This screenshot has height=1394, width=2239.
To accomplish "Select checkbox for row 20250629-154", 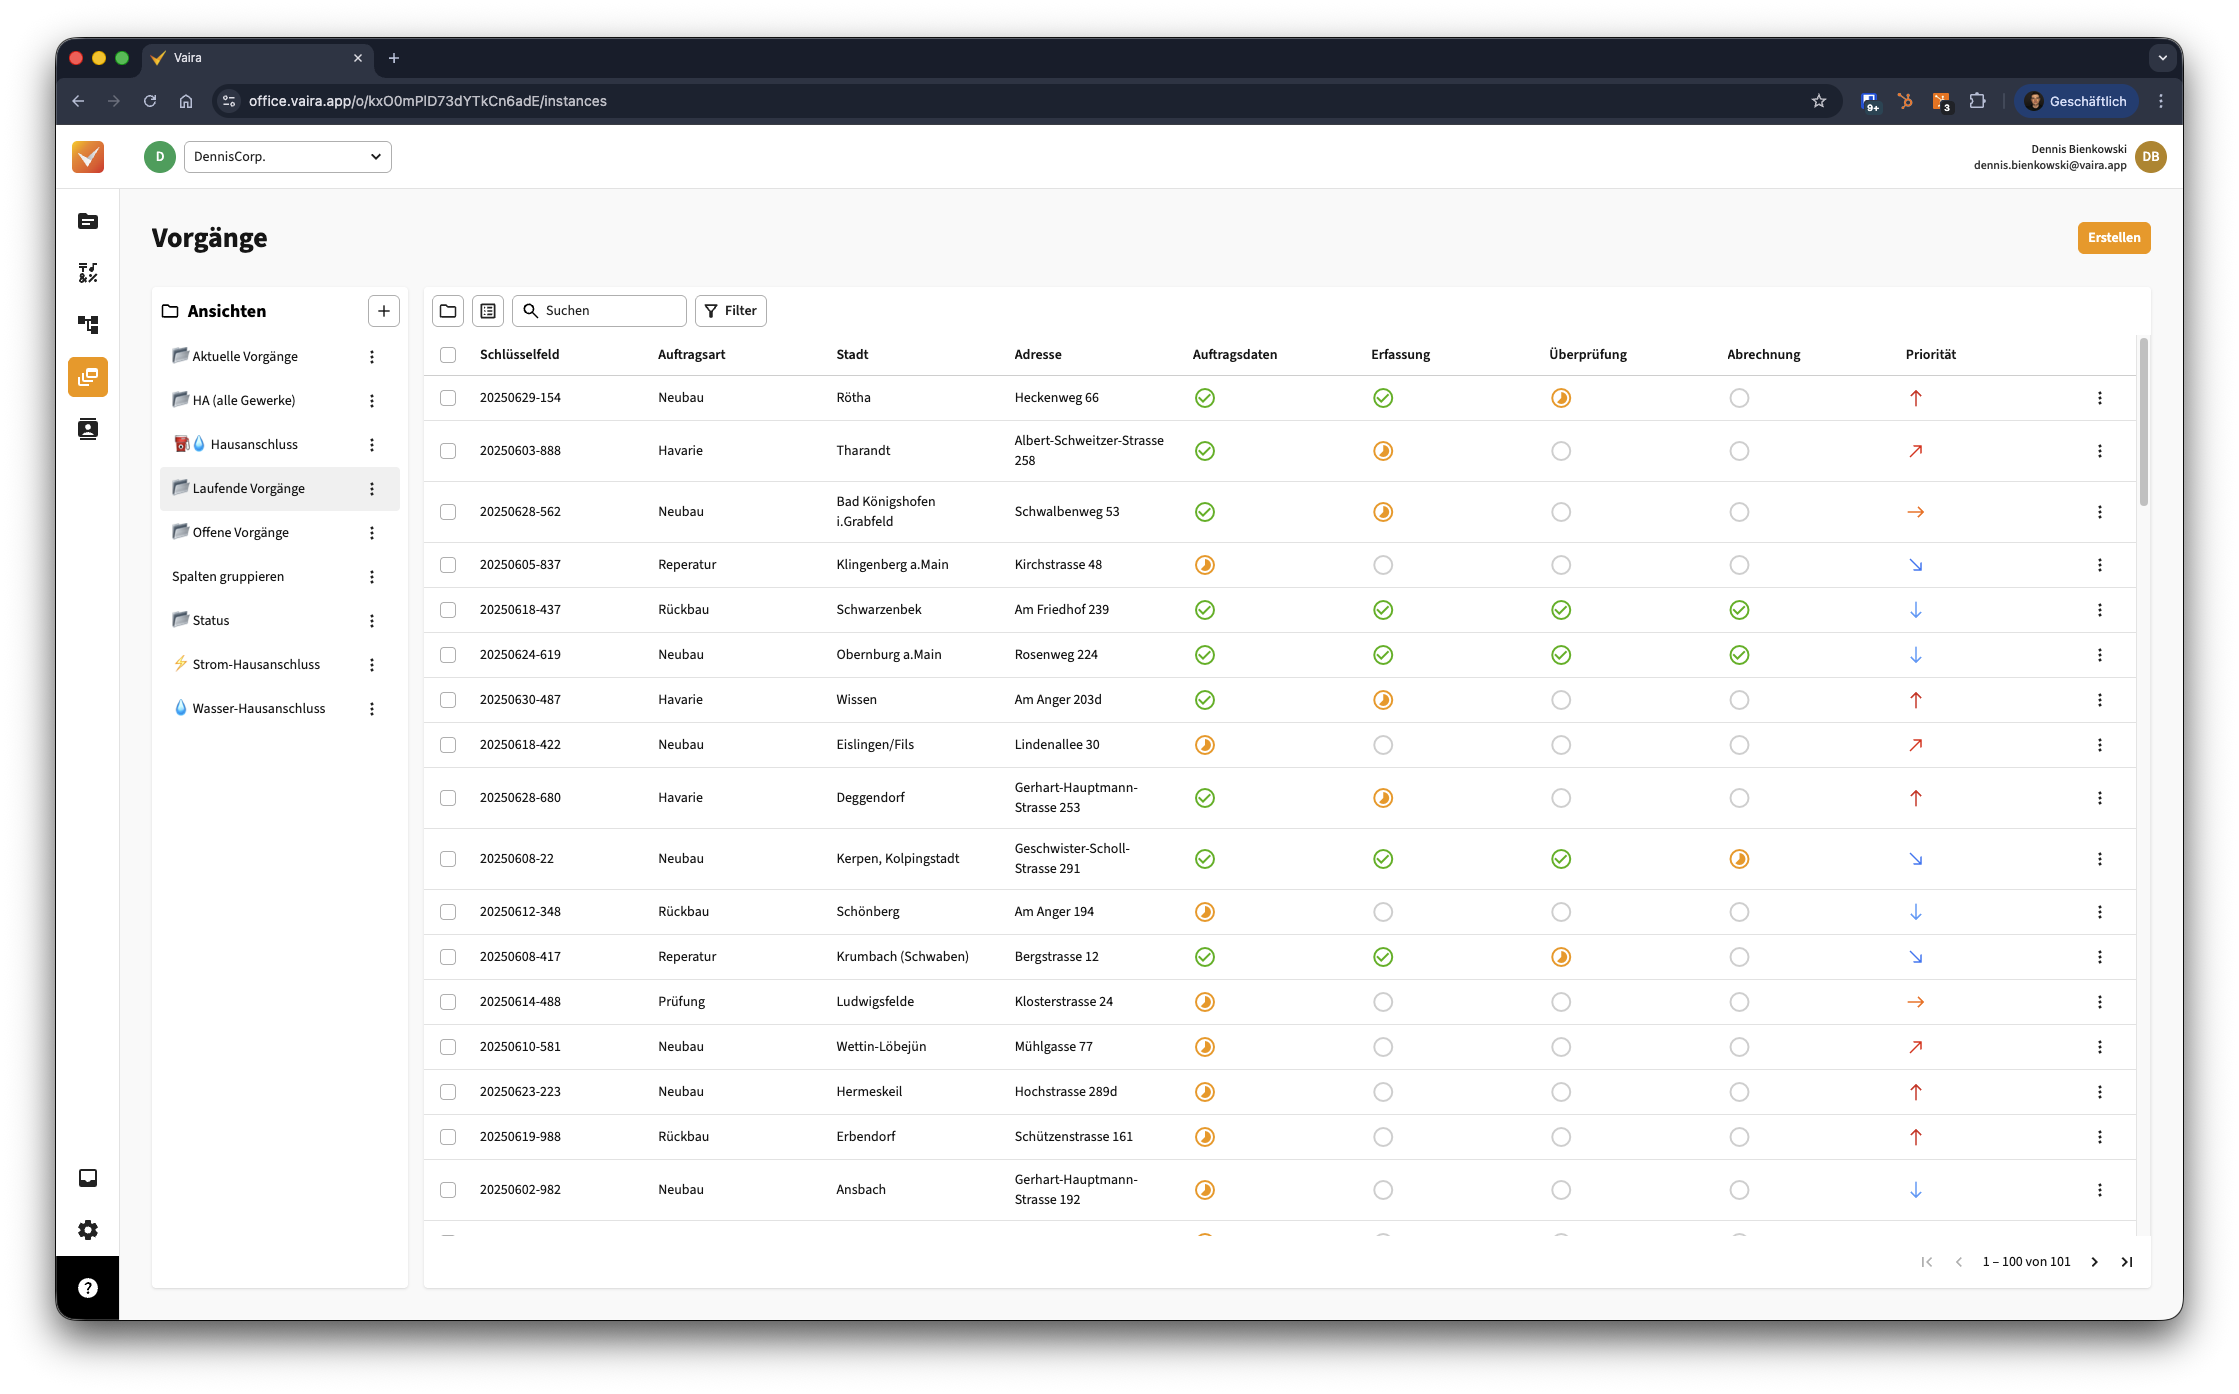I will (x=448, y=398).
